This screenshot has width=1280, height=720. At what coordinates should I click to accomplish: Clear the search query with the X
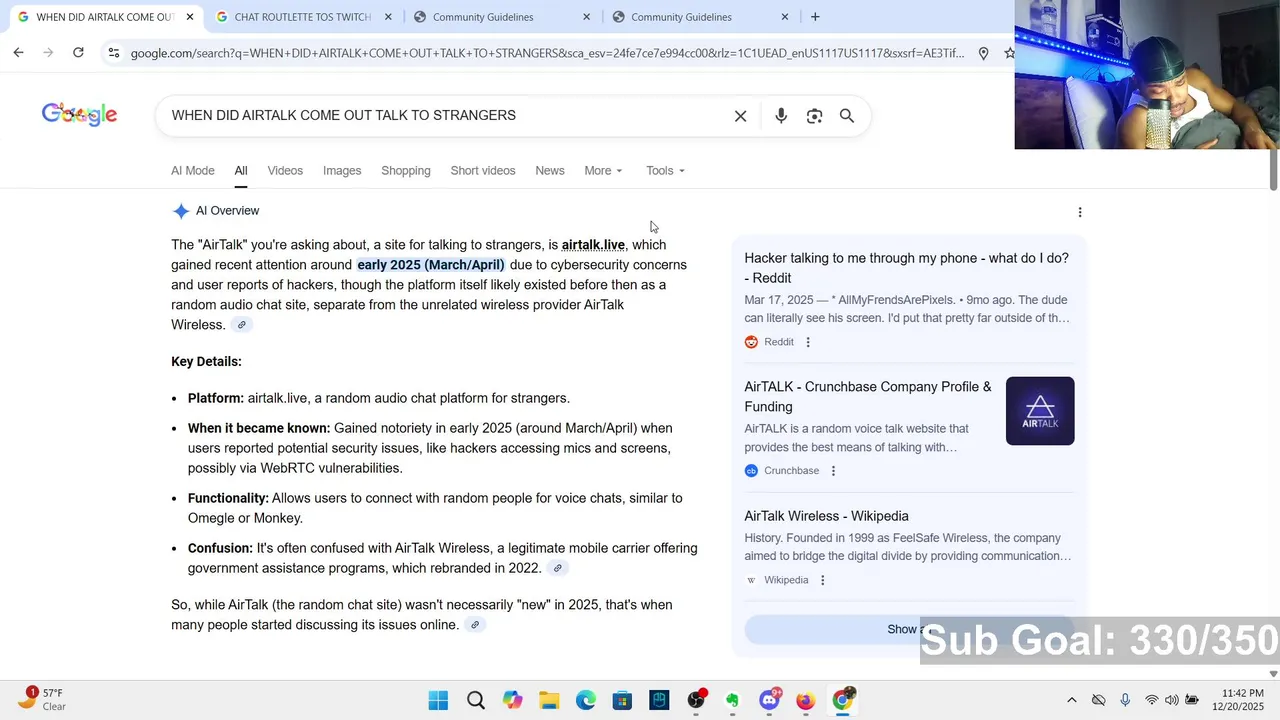click(x=741, y=116)
